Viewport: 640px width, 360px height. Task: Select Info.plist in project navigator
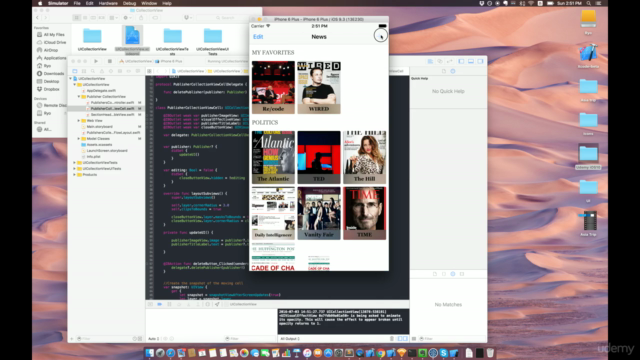[93, 157]
